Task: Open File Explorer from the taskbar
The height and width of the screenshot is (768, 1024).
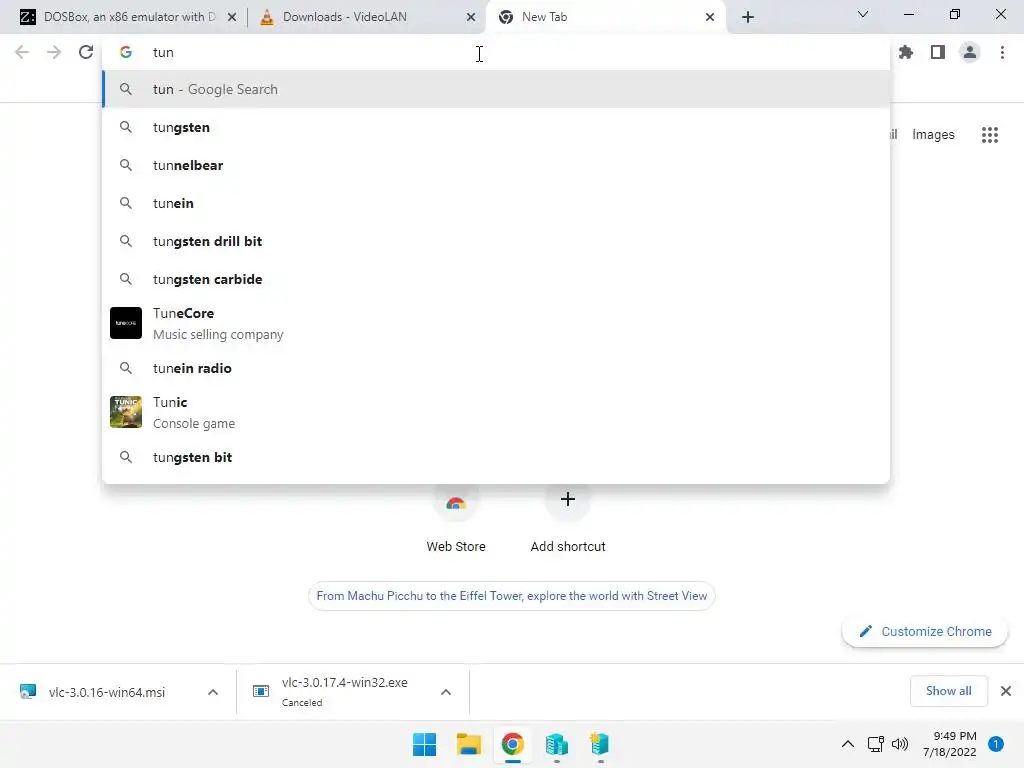Action: click(468, 744)
